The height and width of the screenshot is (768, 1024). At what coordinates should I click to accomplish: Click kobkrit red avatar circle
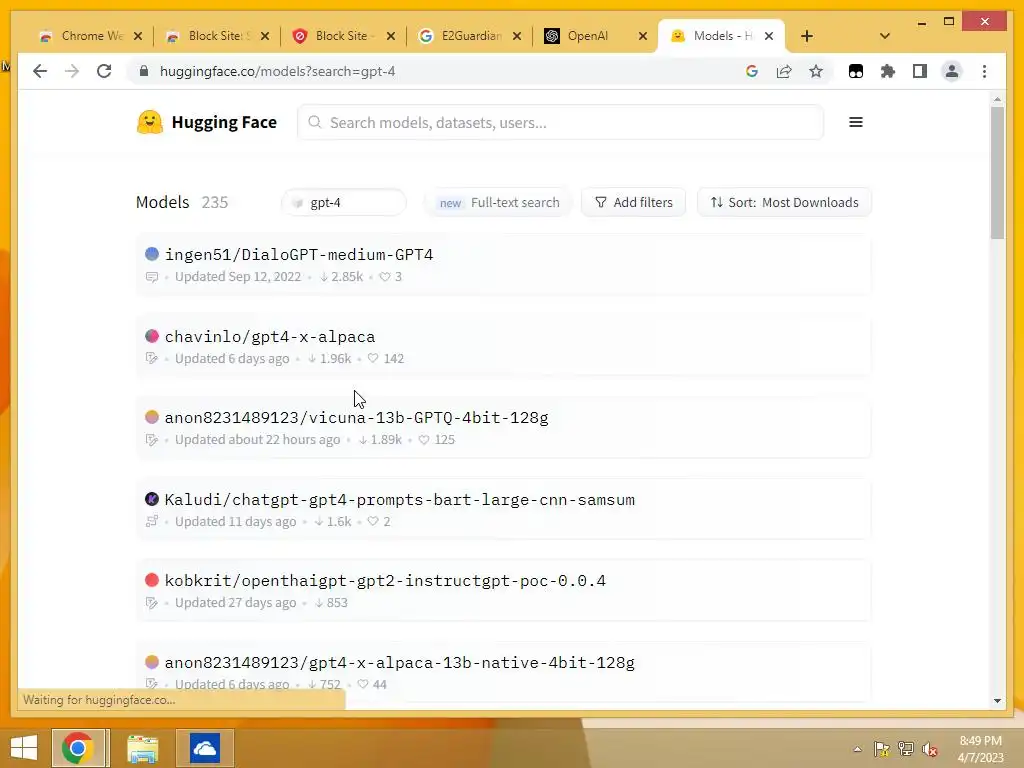152,580
